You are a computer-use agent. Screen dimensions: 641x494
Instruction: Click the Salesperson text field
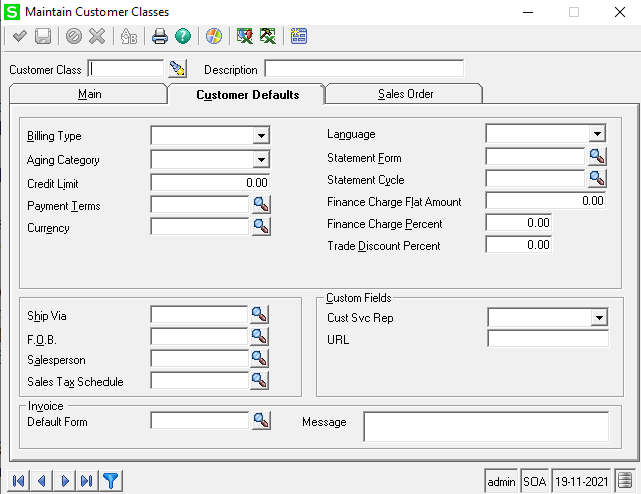(x=199, y=359)
